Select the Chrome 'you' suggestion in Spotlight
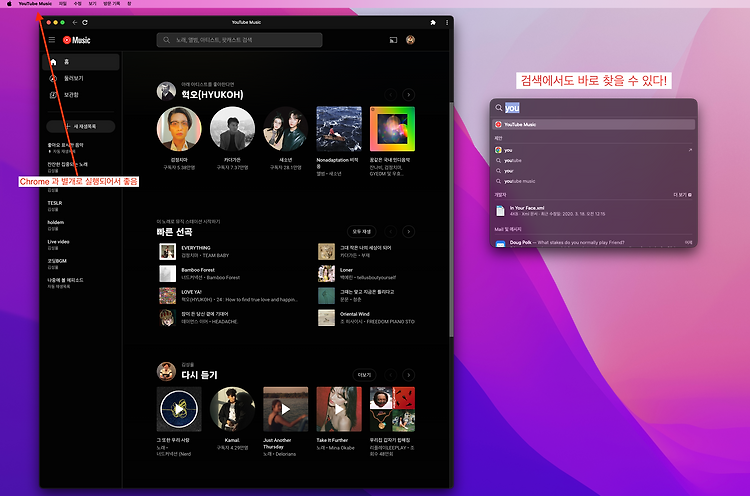This screenshot has width=750, height=496. 593,150
